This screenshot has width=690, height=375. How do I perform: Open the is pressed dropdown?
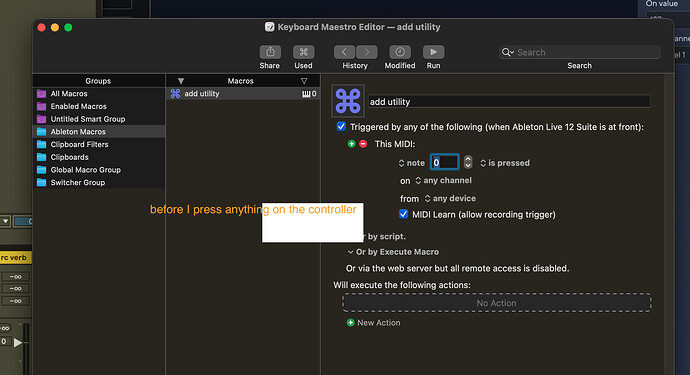tap(505, 163)
